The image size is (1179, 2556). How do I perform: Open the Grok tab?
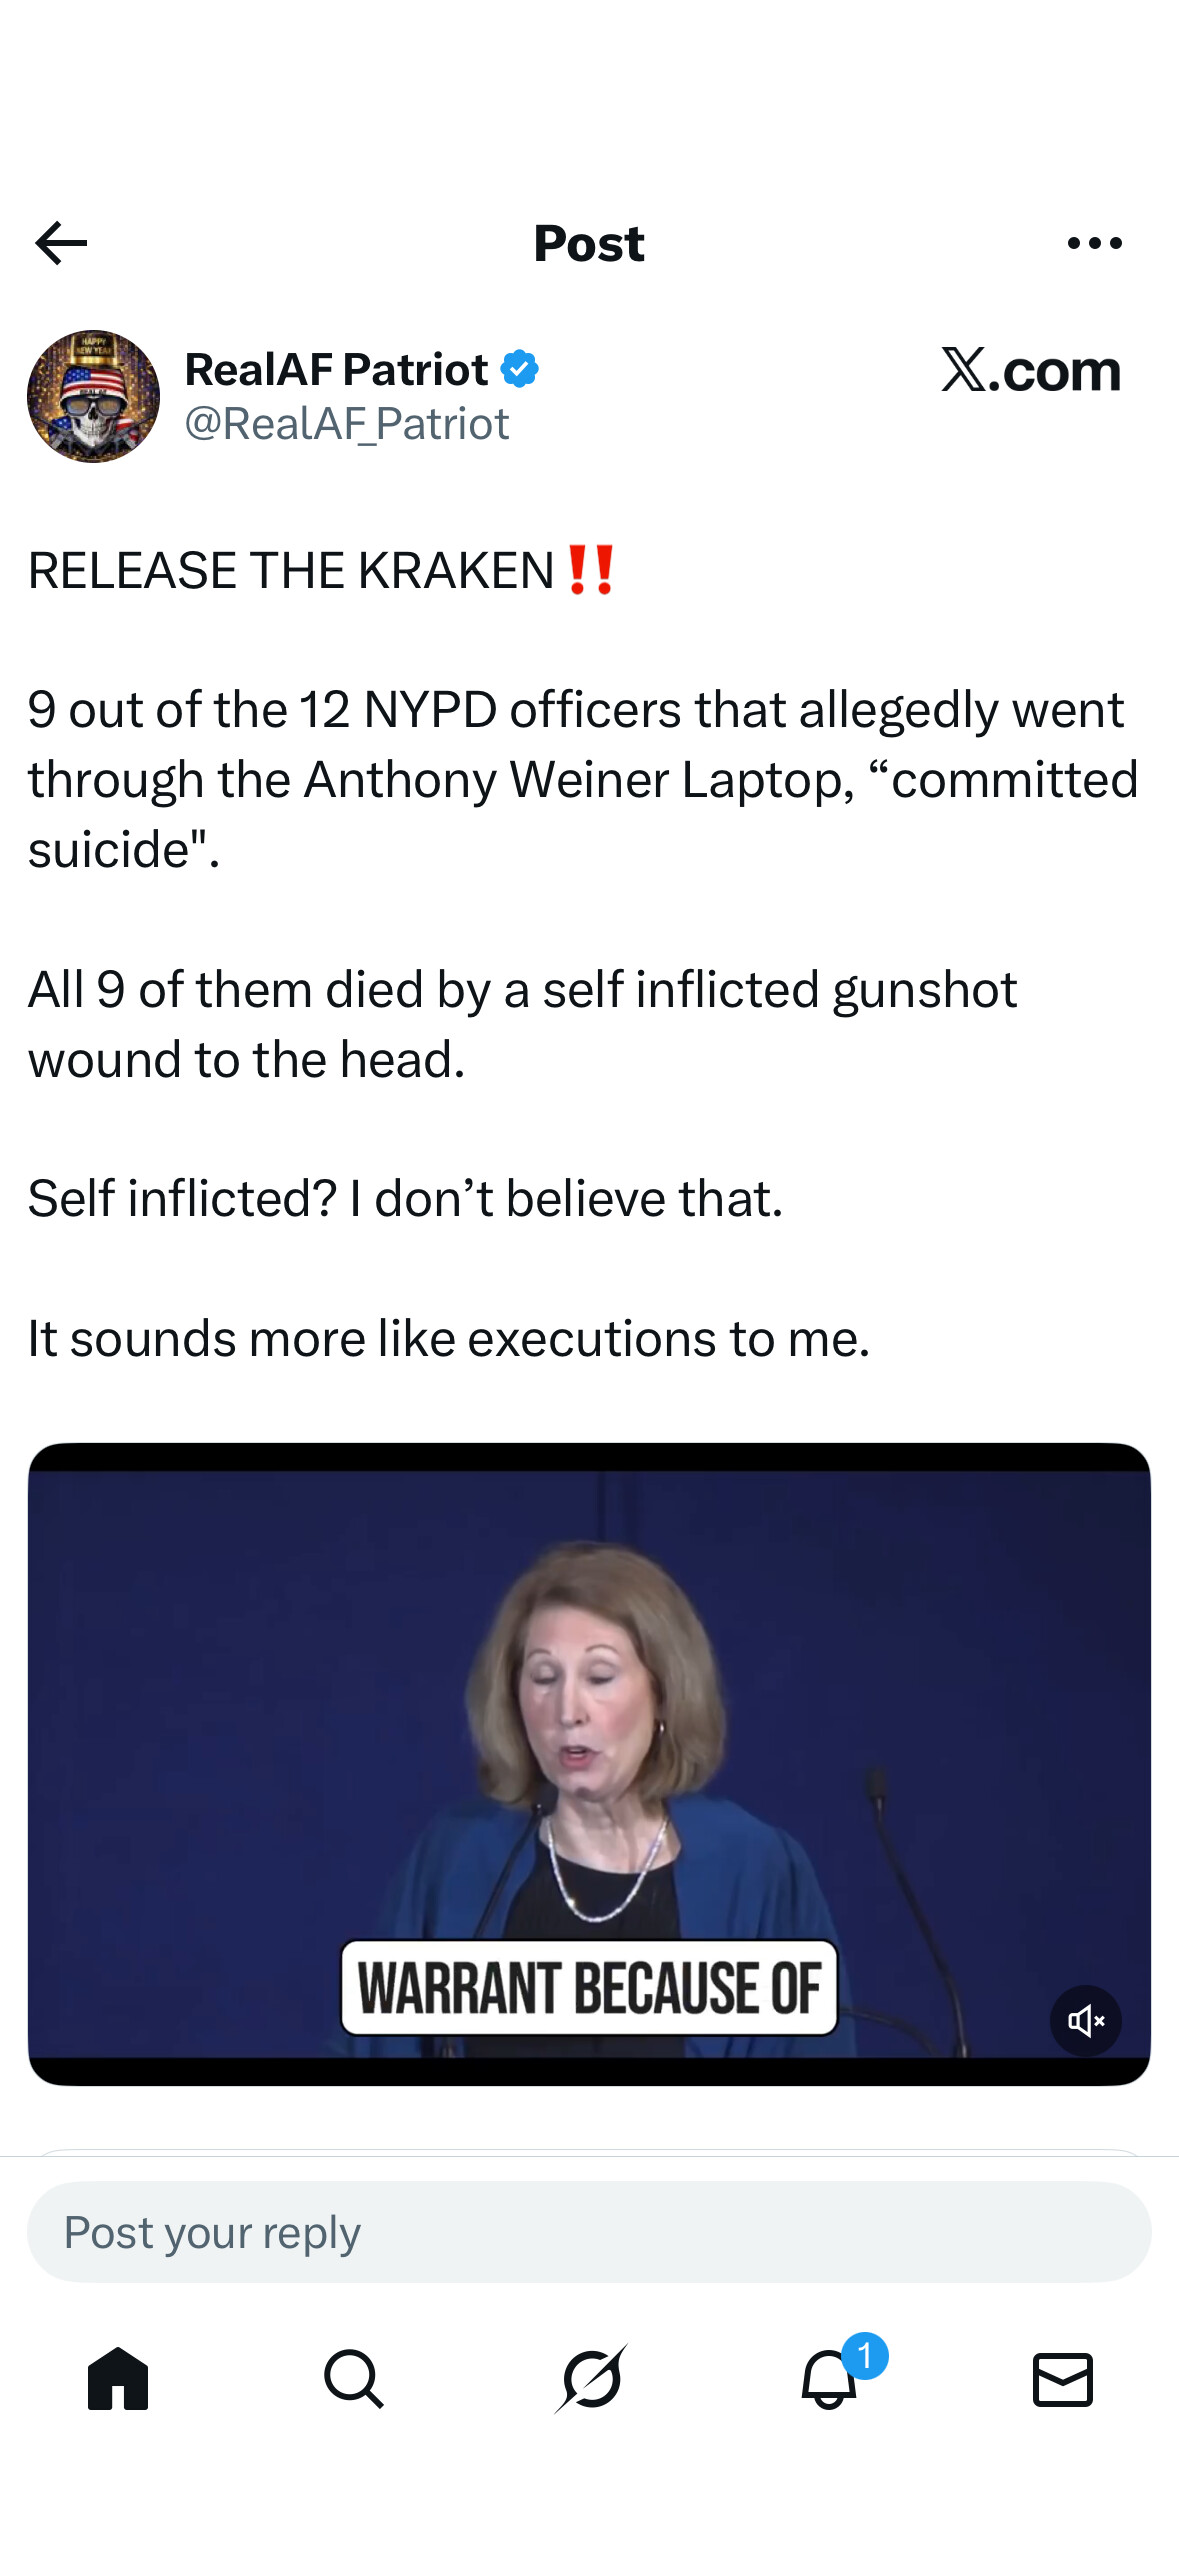[x=590, y=2379]
